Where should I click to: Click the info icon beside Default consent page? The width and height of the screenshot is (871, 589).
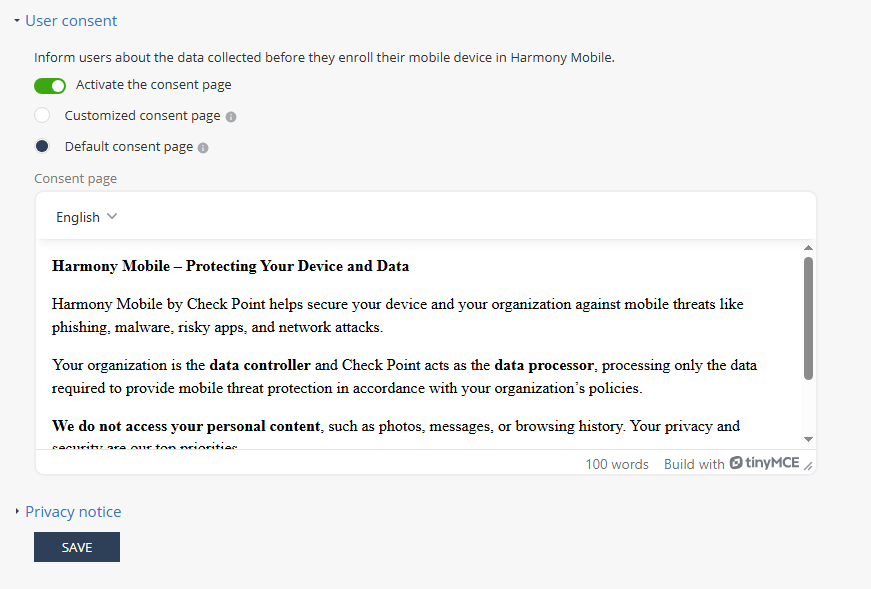[203, 148]
